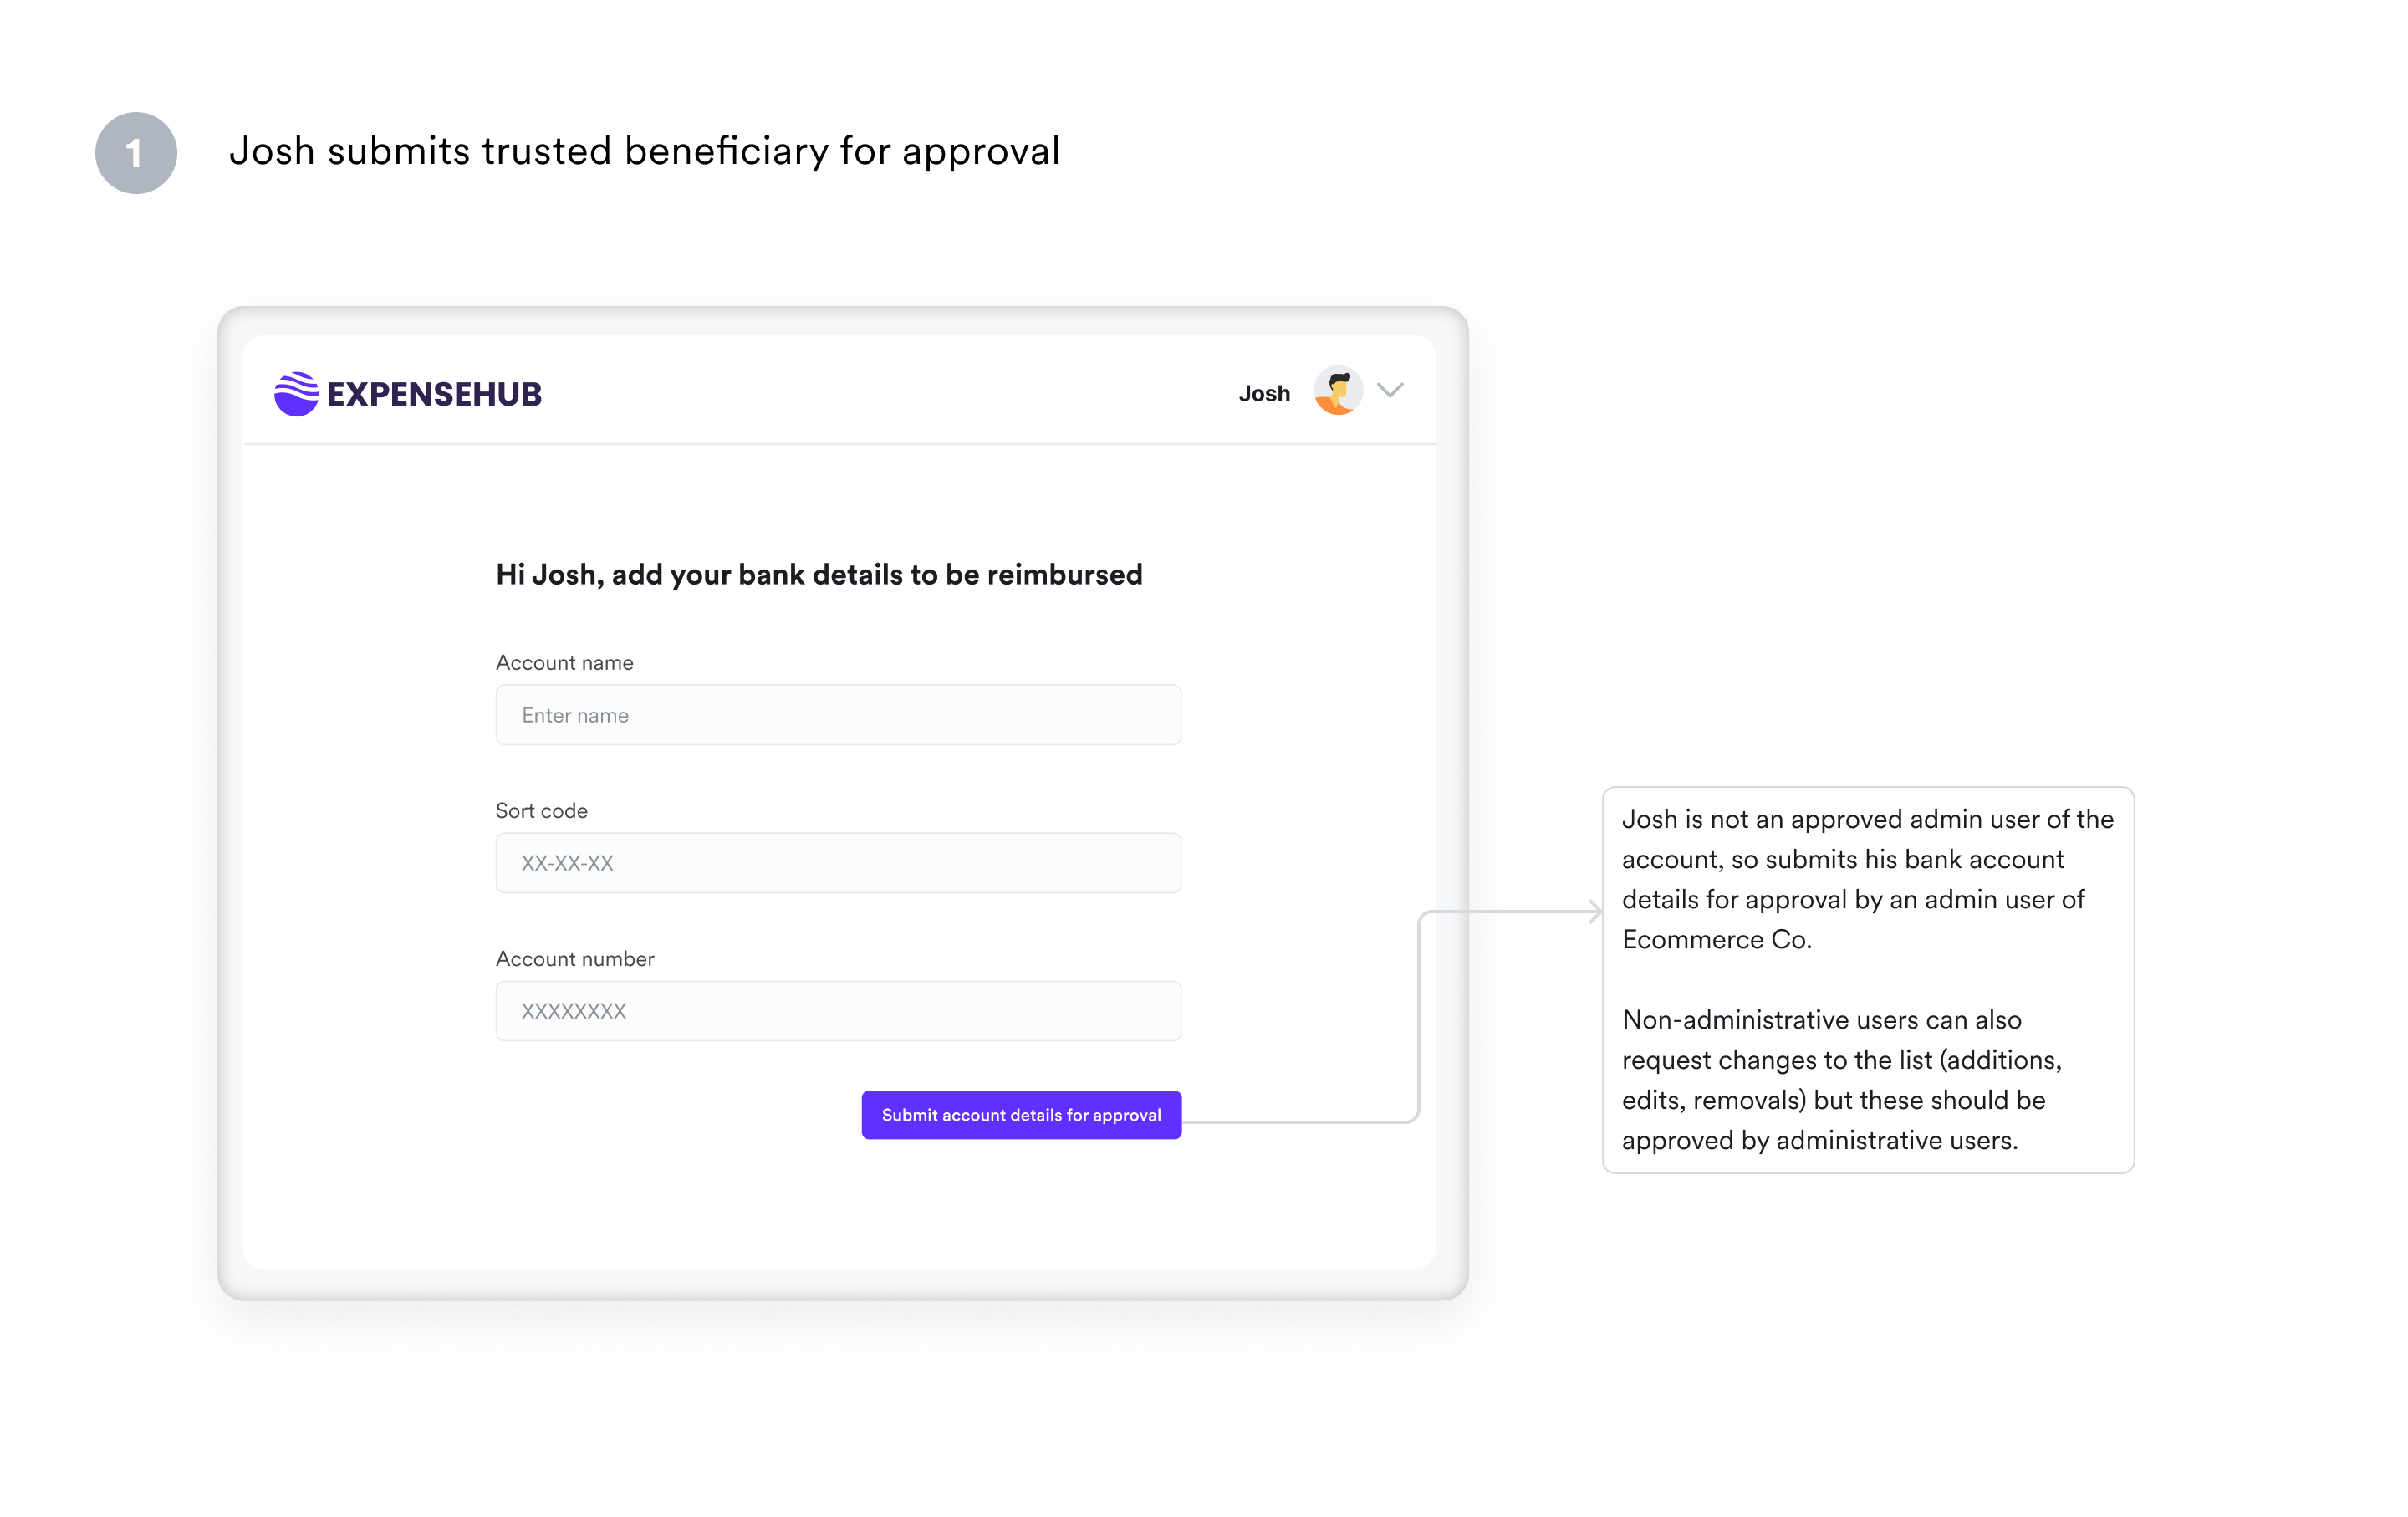Screen dimensions: 2408x1517
Task: Click the Josh username in header
Action: [1264, 394]
